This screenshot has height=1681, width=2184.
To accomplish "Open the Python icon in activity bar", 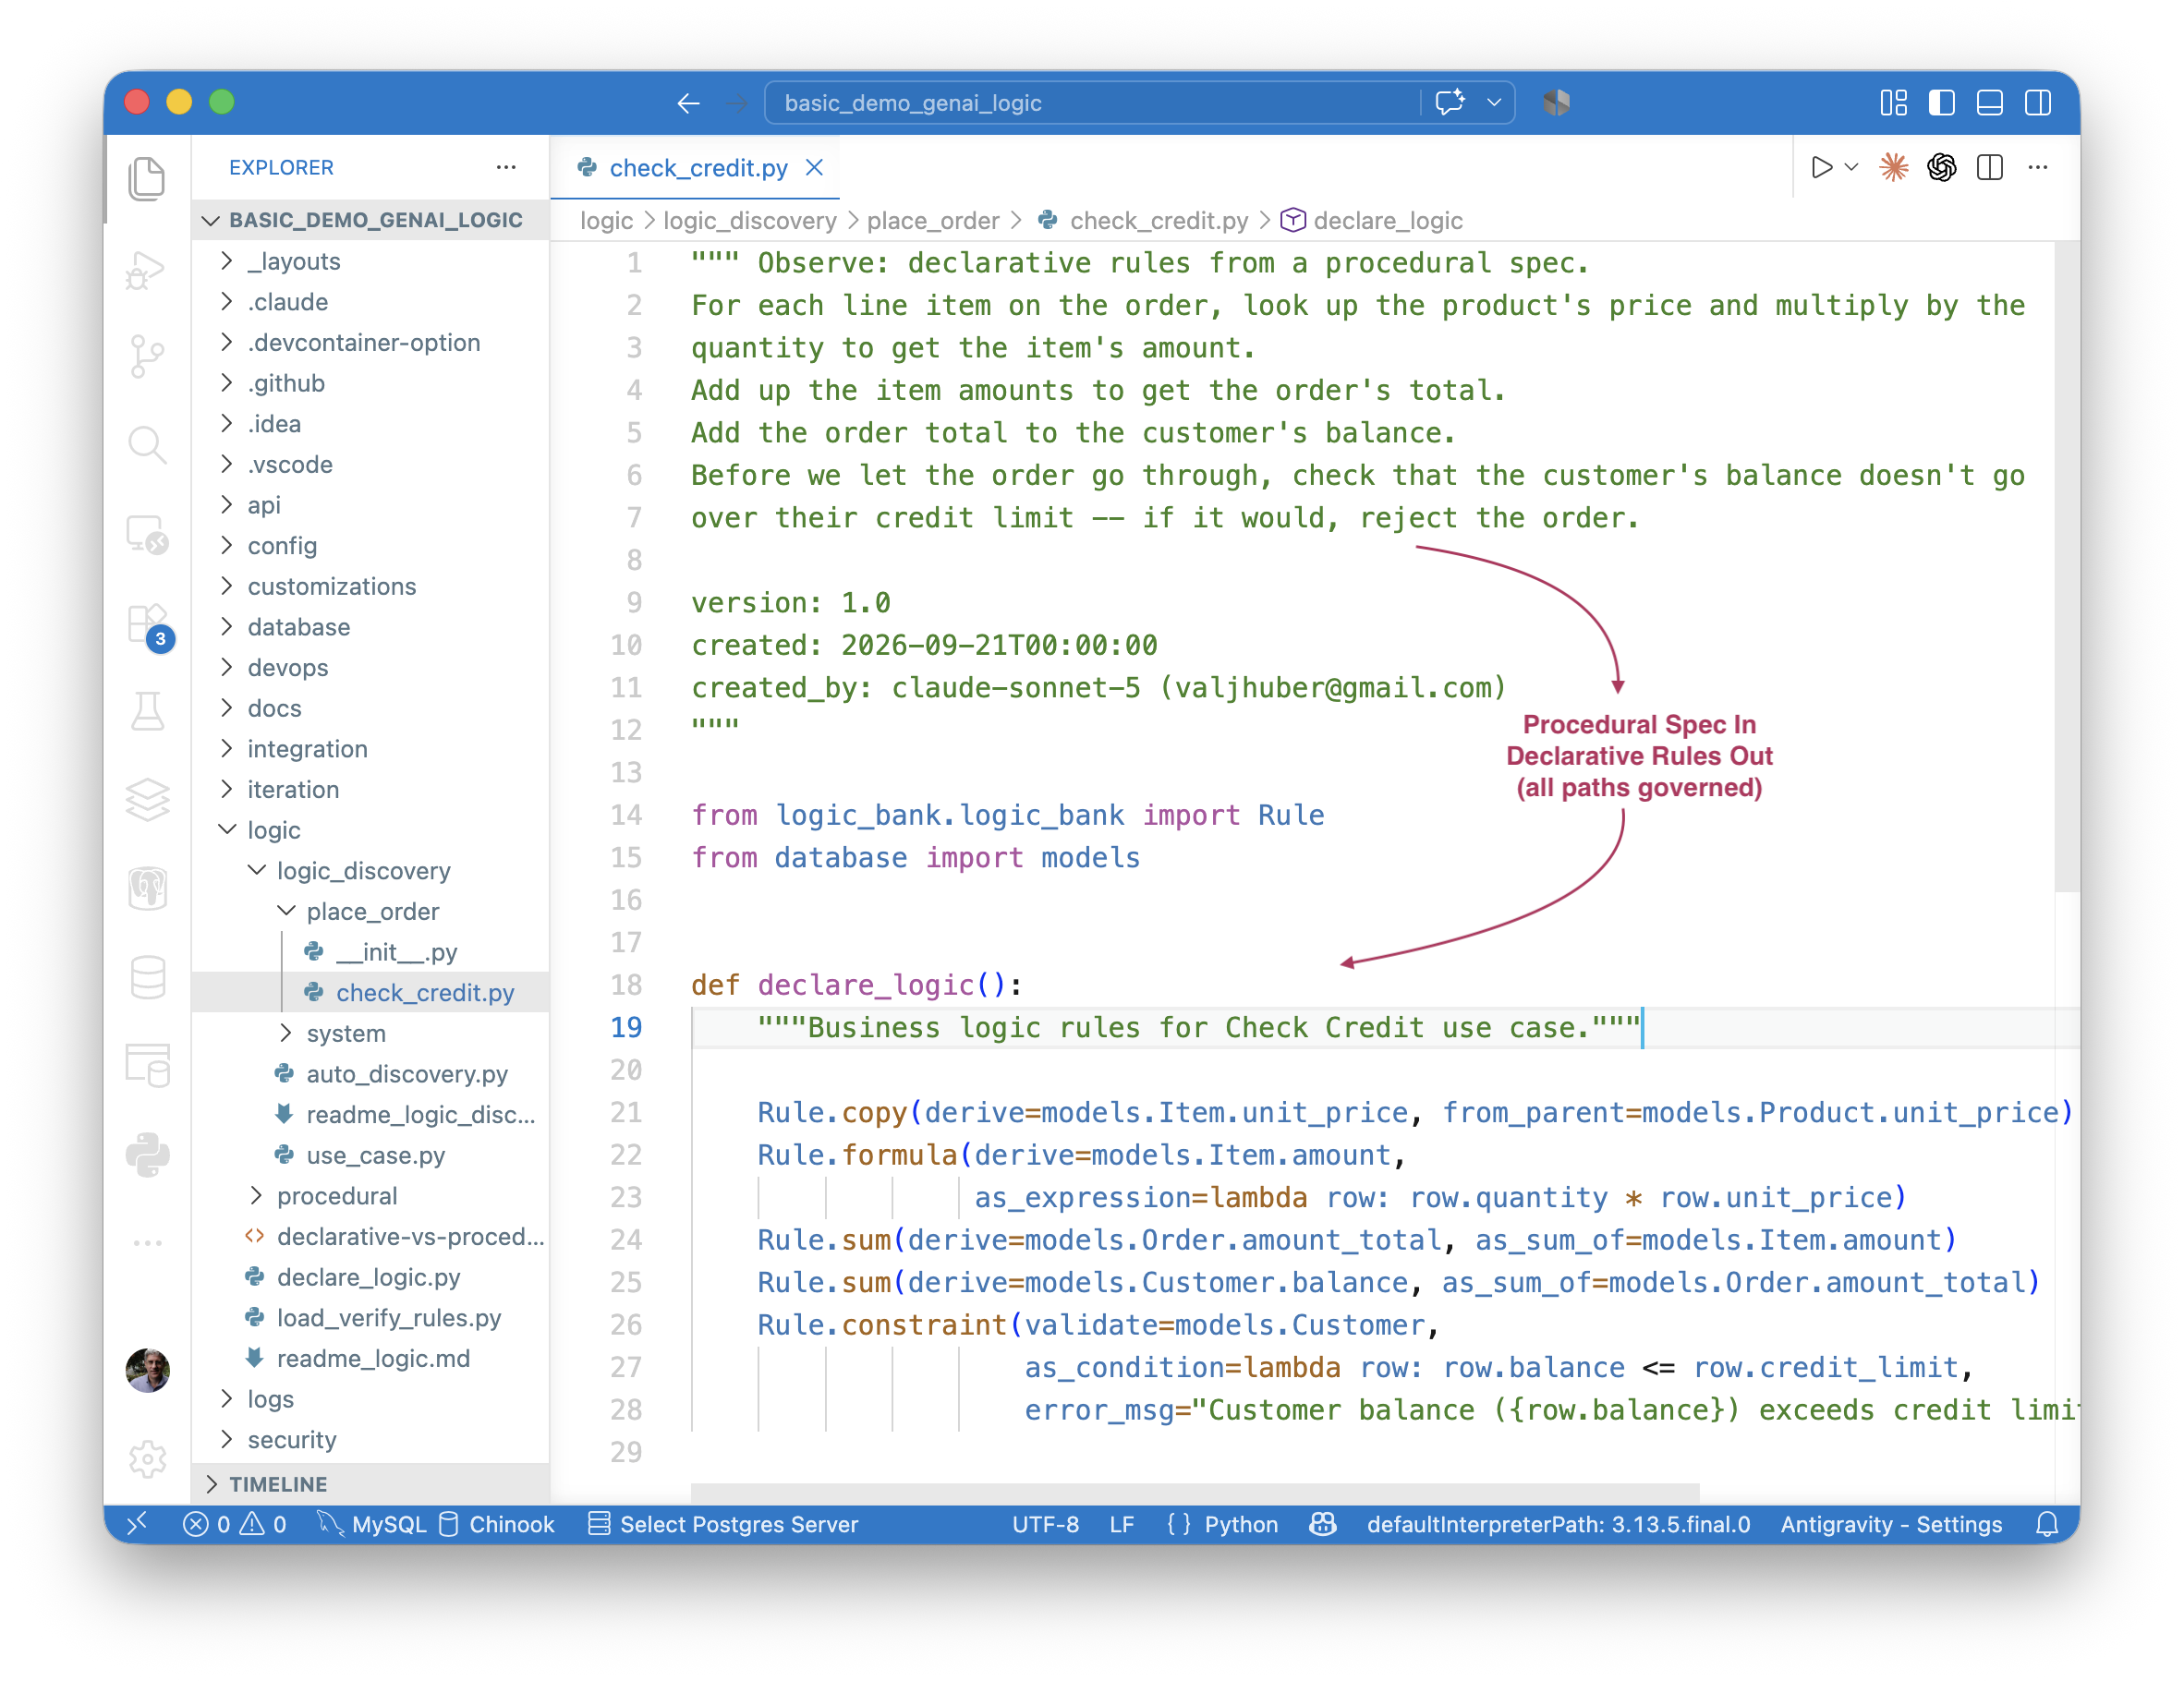I will point(147,1154).
